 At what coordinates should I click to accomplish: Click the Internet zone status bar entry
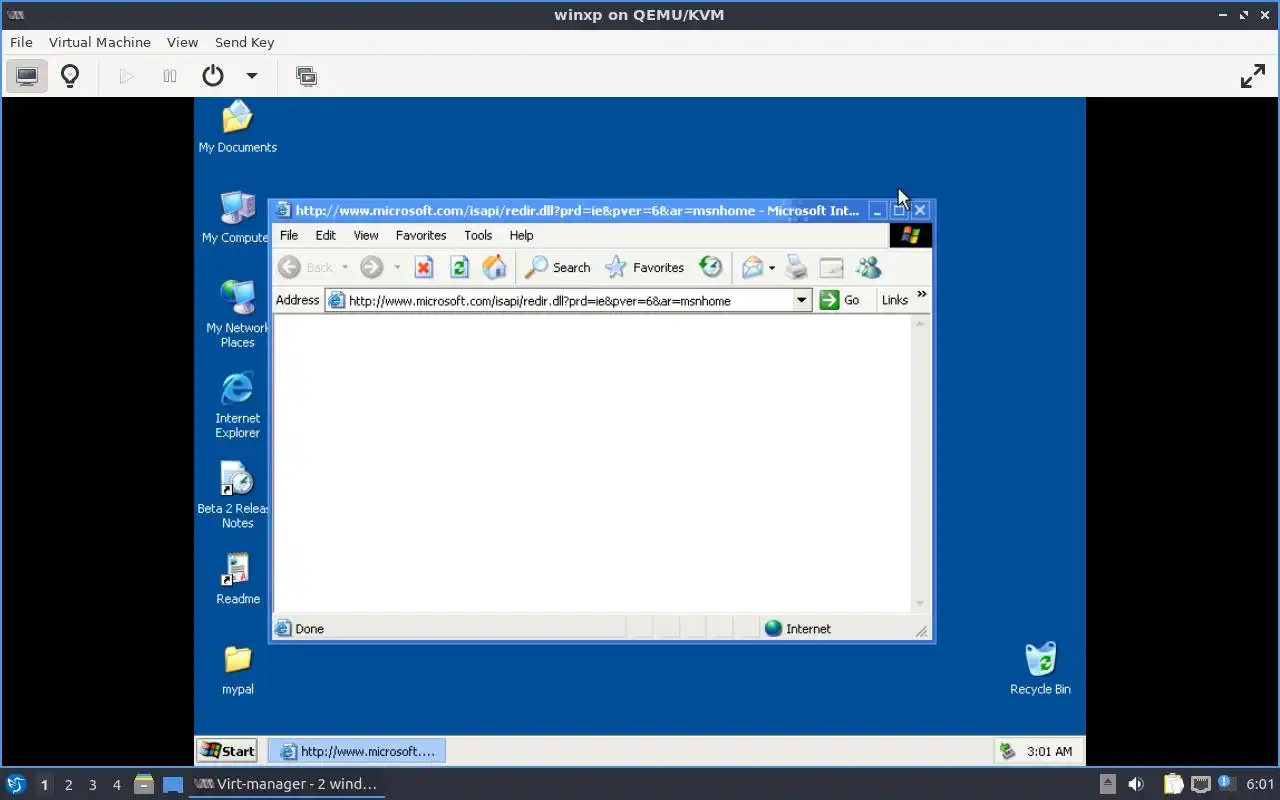coord(797,628)
